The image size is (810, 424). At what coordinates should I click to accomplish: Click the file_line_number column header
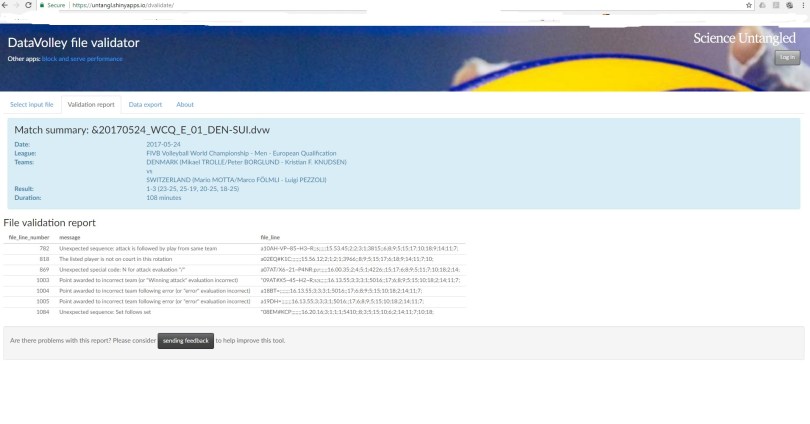pos(29,237)
